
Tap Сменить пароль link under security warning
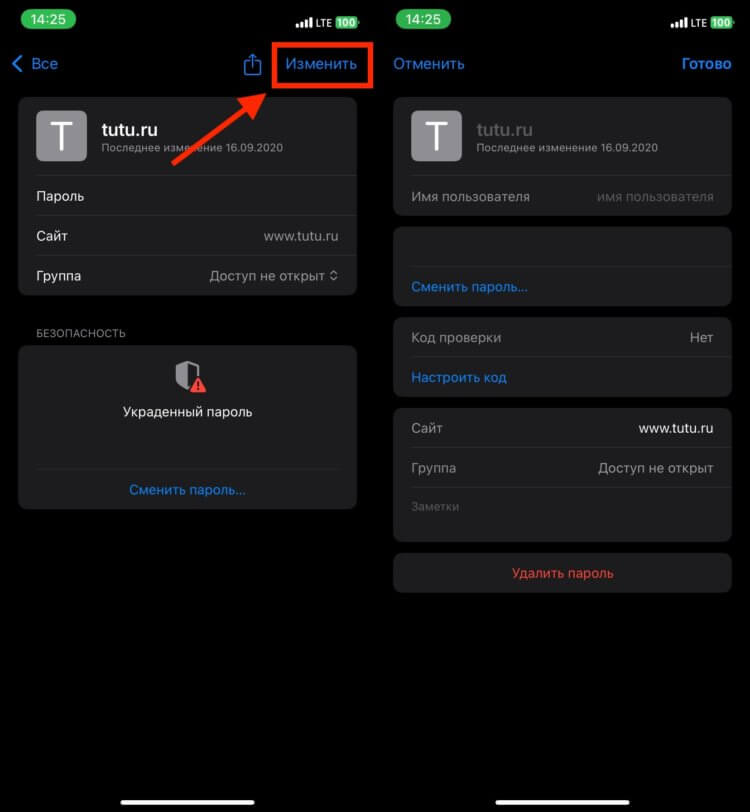187,490
